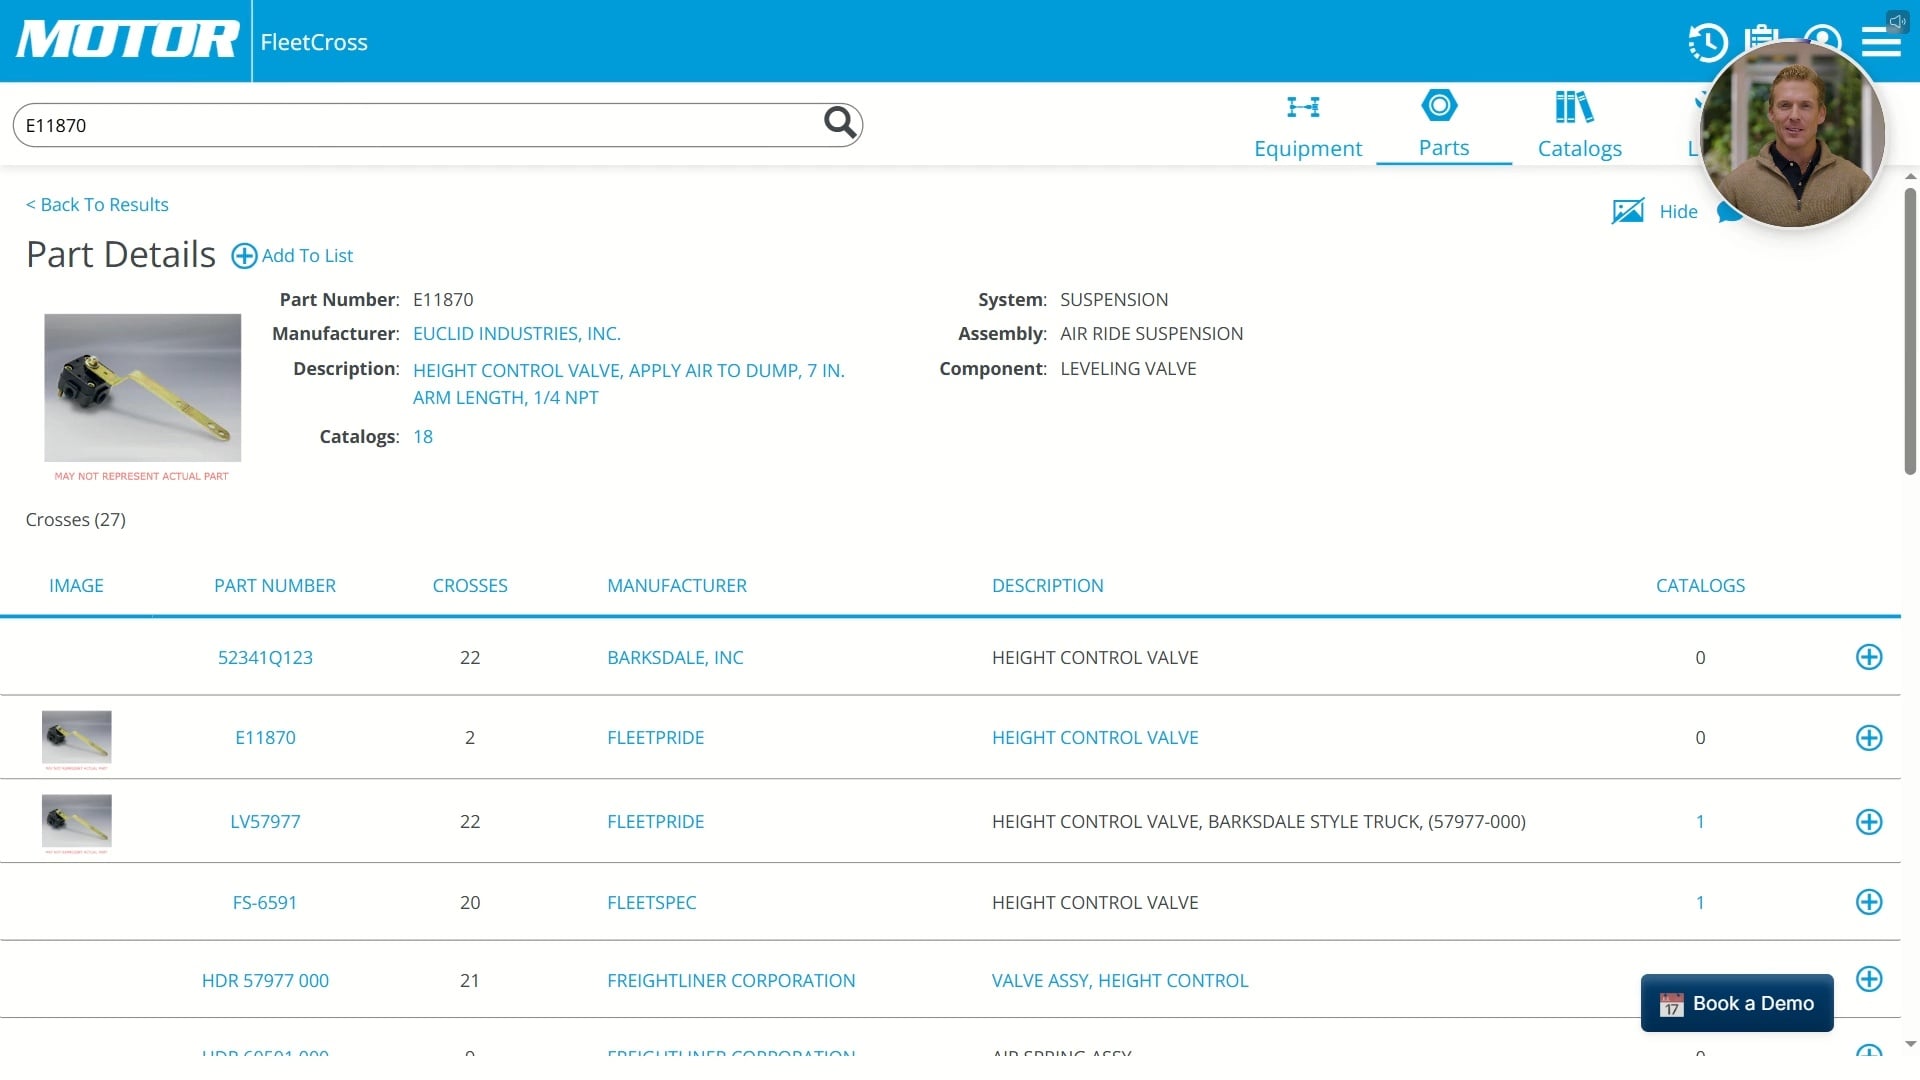
Task: Sort by the CROSSES column header
Action: tap(470, 586)
